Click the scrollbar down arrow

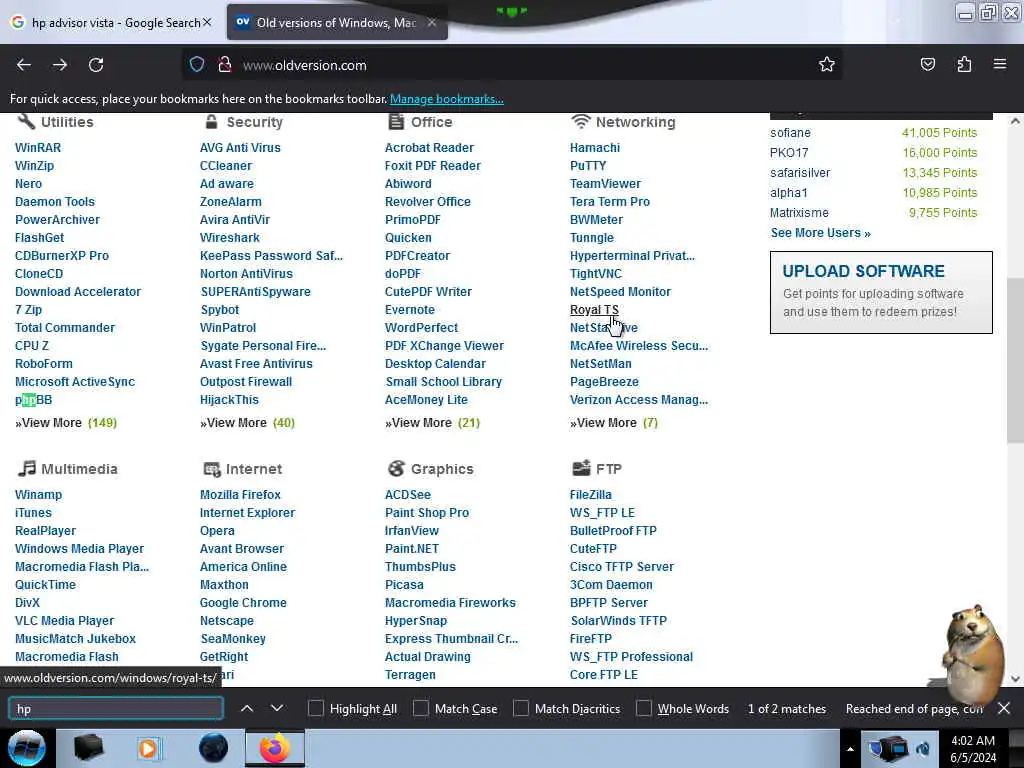[x=1015, y=679]
